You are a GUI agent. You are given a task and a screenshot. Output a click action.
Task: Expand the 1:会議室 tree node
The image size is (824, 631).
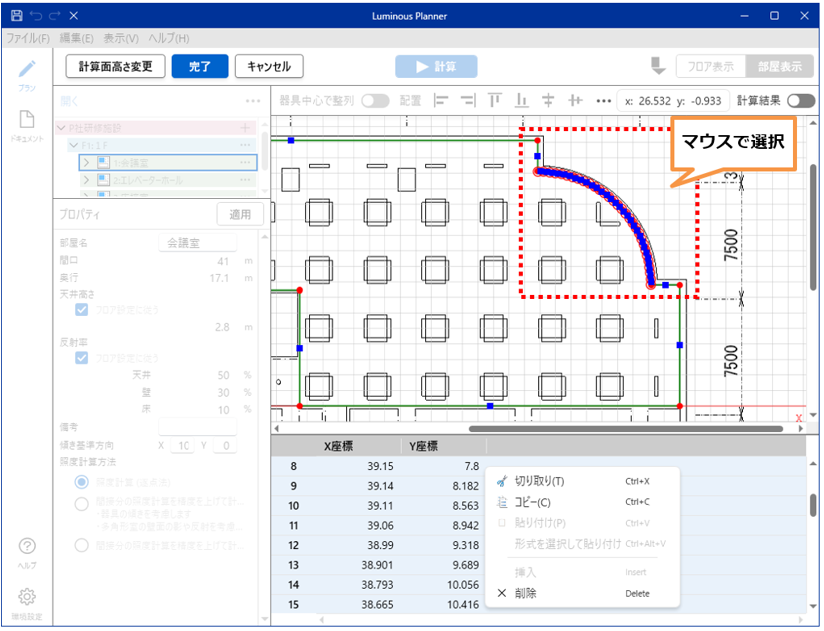[x=87, y=162]
